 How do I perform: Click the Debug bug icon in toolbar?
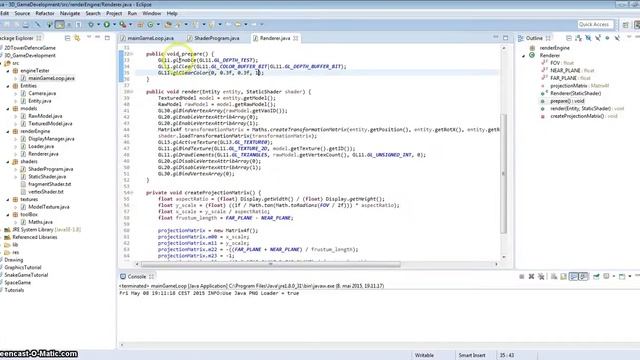click(x=91, y=24)
